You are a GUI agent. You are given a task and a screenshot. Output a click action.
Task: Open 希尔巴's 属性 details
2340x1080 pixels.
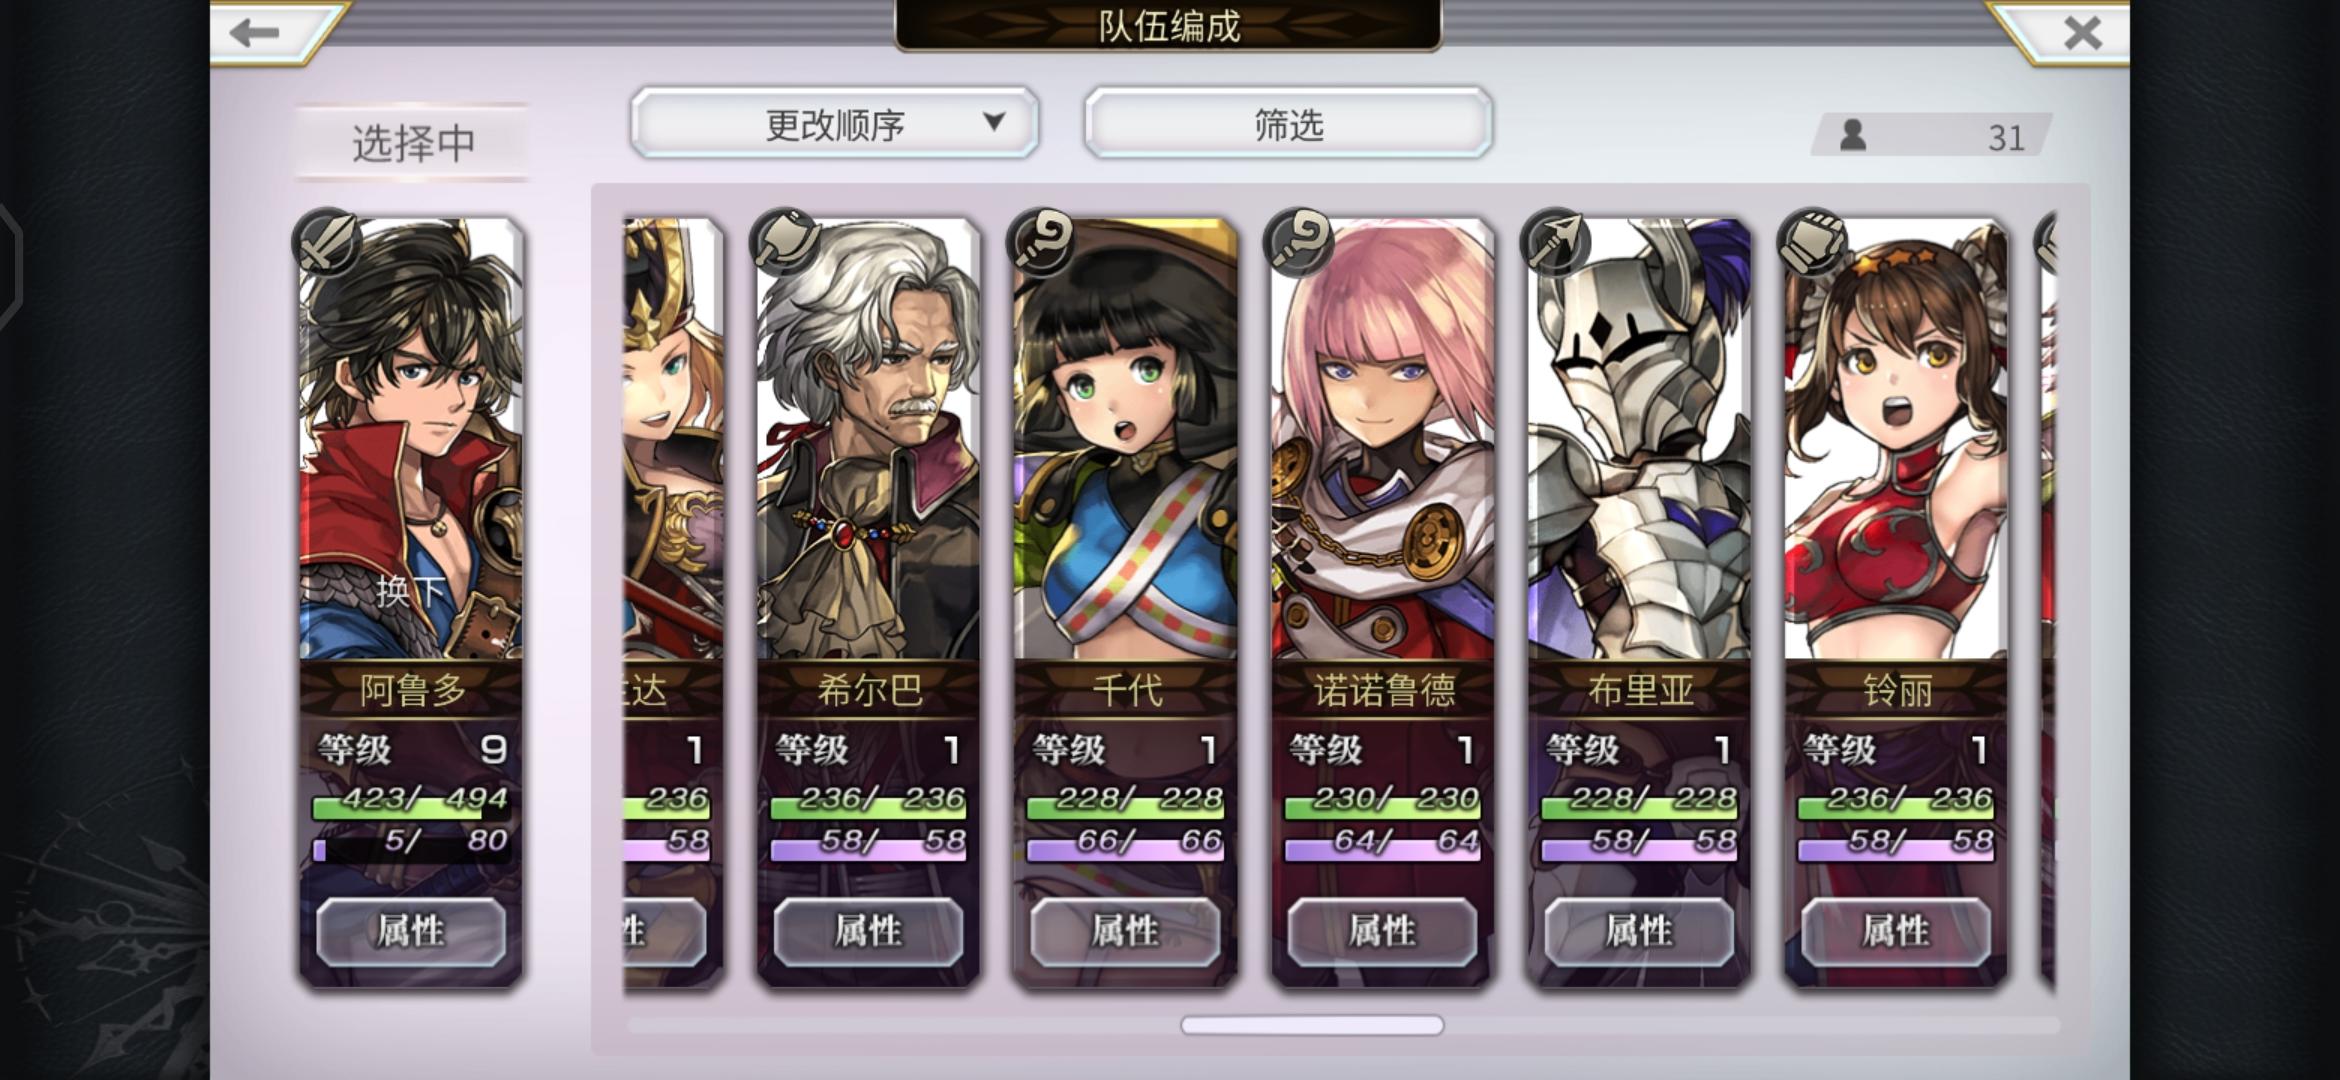(868, 931)
